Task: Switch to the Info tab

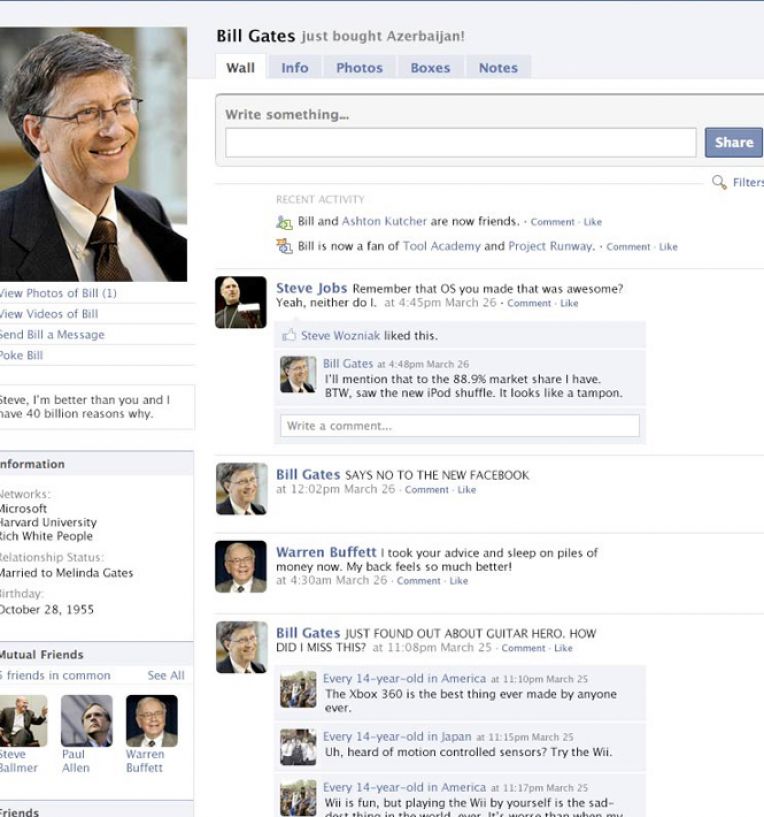Action: point(295,68)
